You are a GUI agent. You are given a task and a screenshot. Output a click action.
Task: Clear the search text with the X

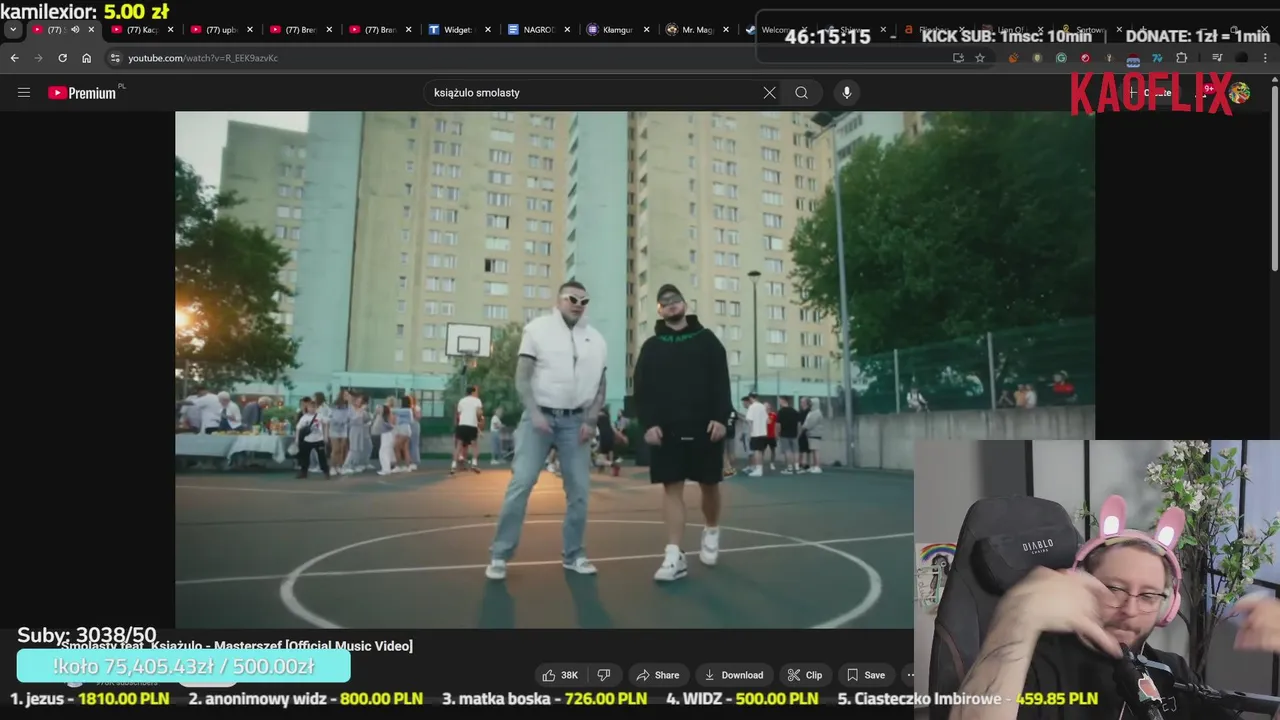pyautogui.click(x=769, y=93)
